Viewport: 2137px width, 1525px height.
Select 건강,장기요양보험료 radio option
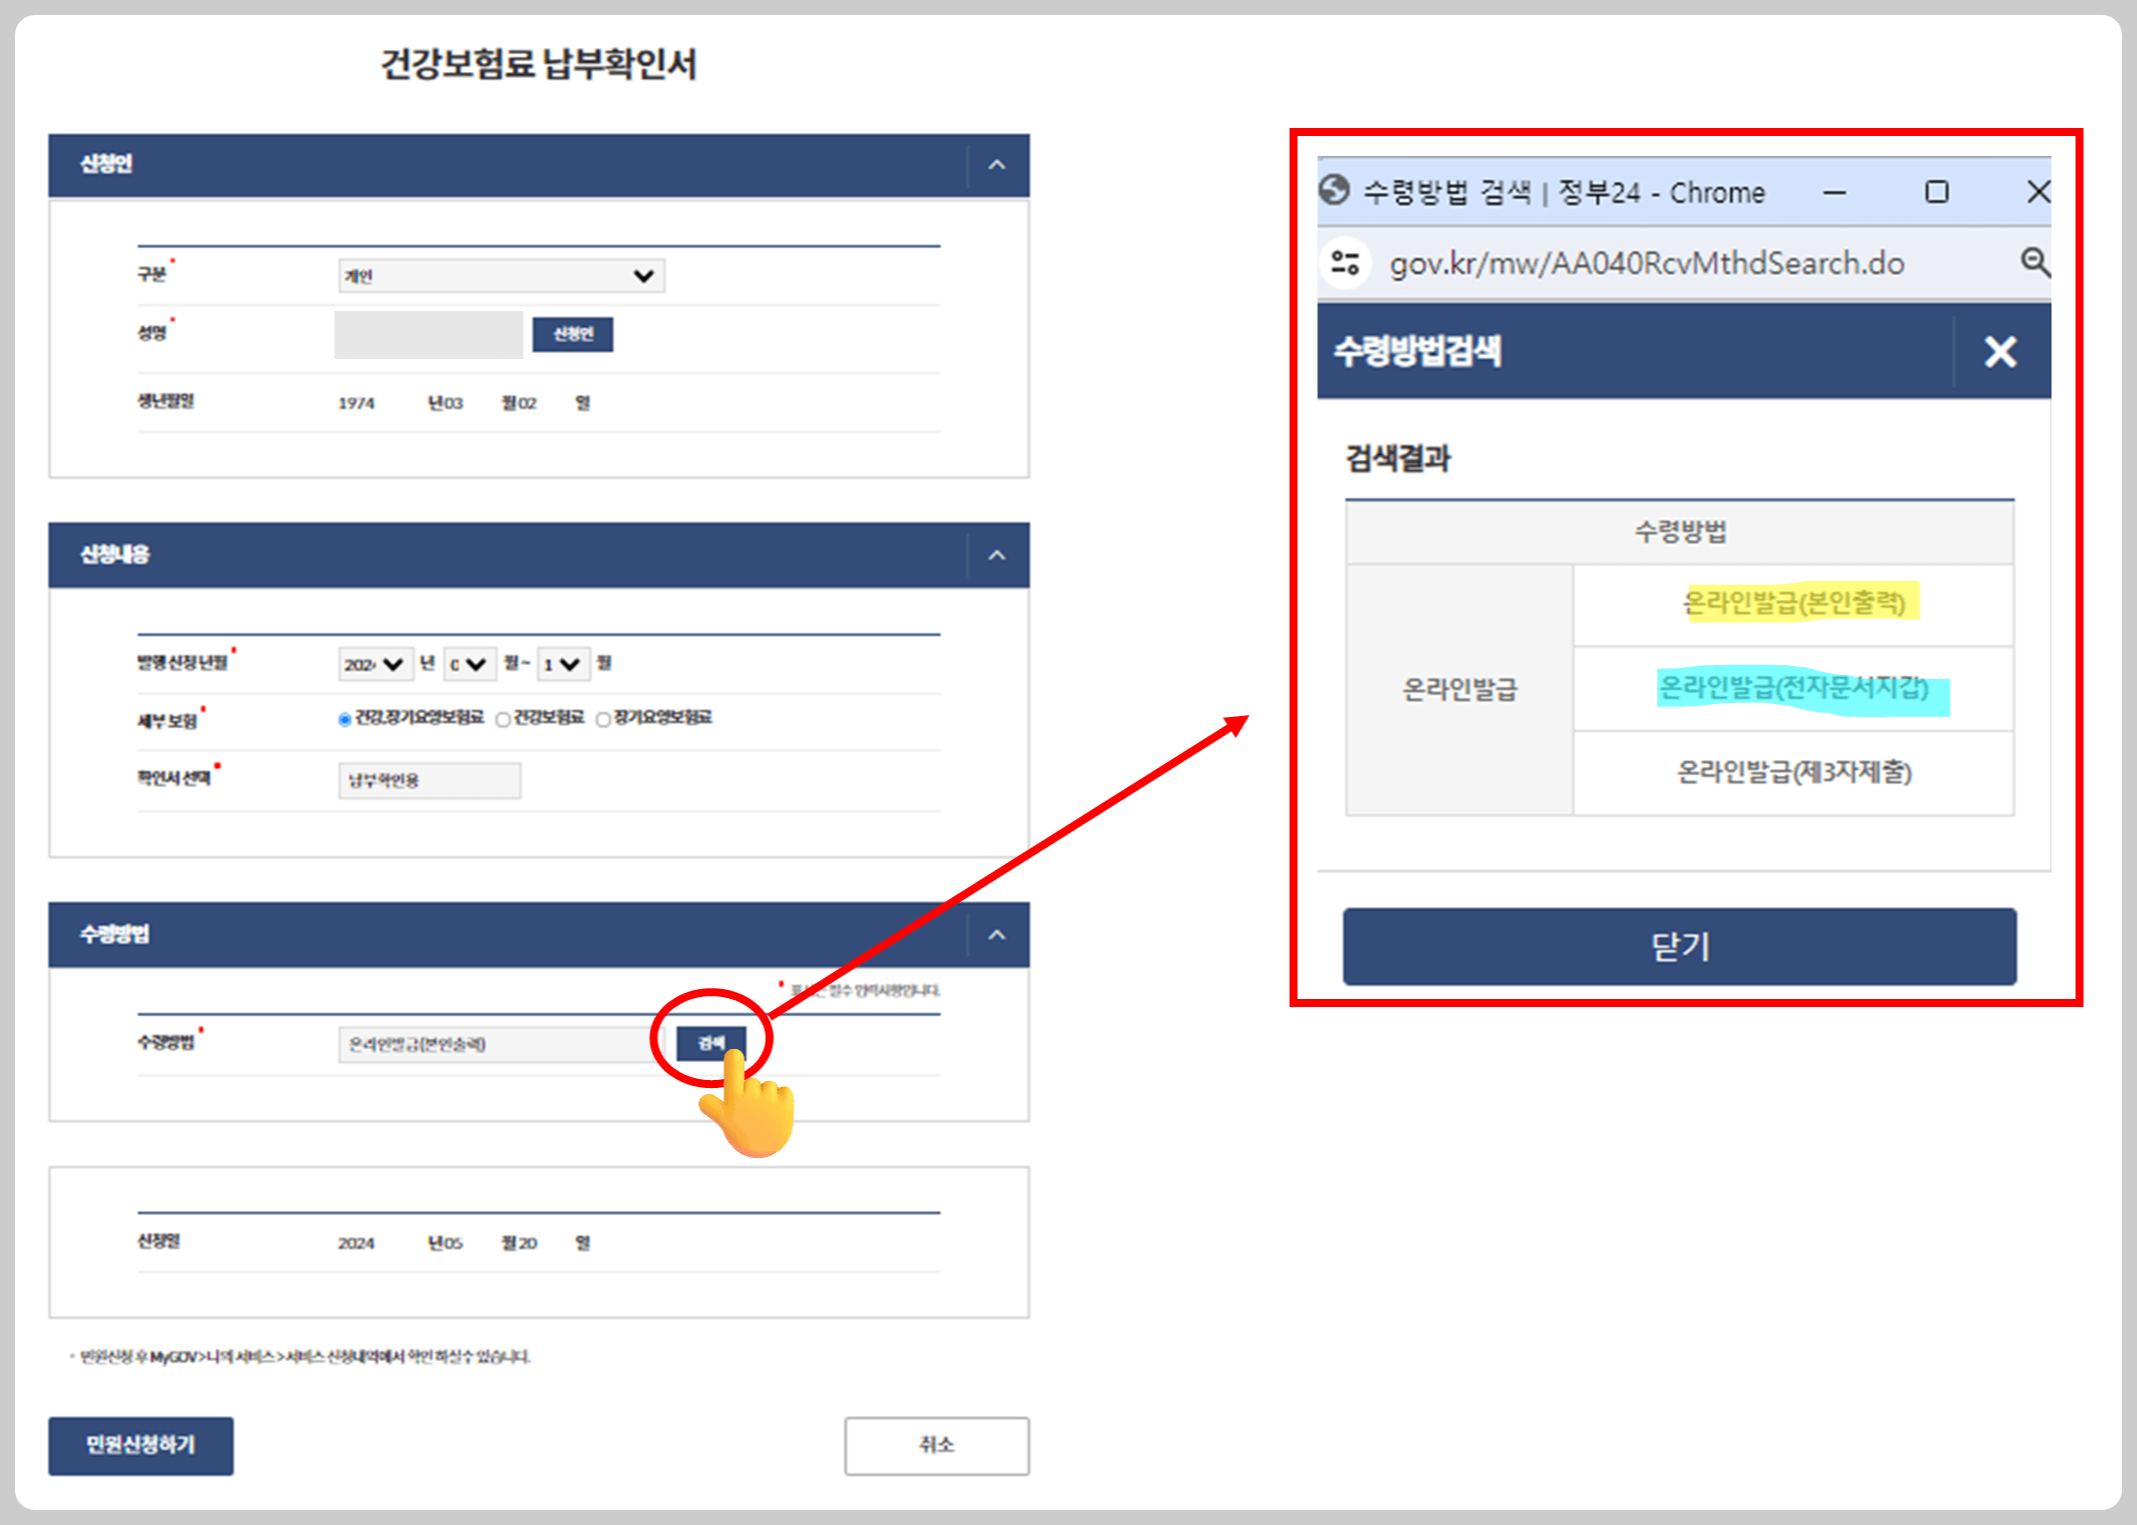point(344,719)
